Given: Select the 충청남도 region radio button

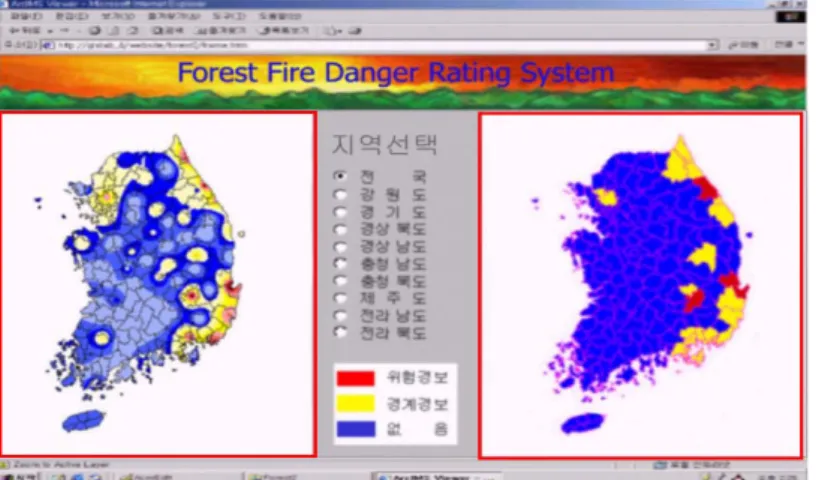Looking at the screenshot, I should coord(340,263).
